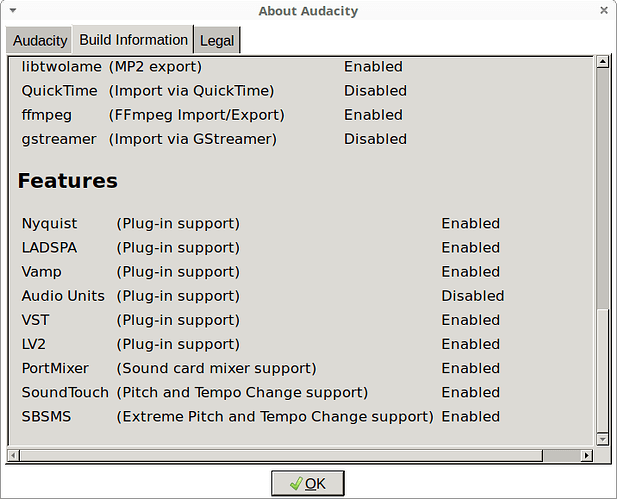
Task: Click the SBSMS feature name
Action: click(47, 416)
